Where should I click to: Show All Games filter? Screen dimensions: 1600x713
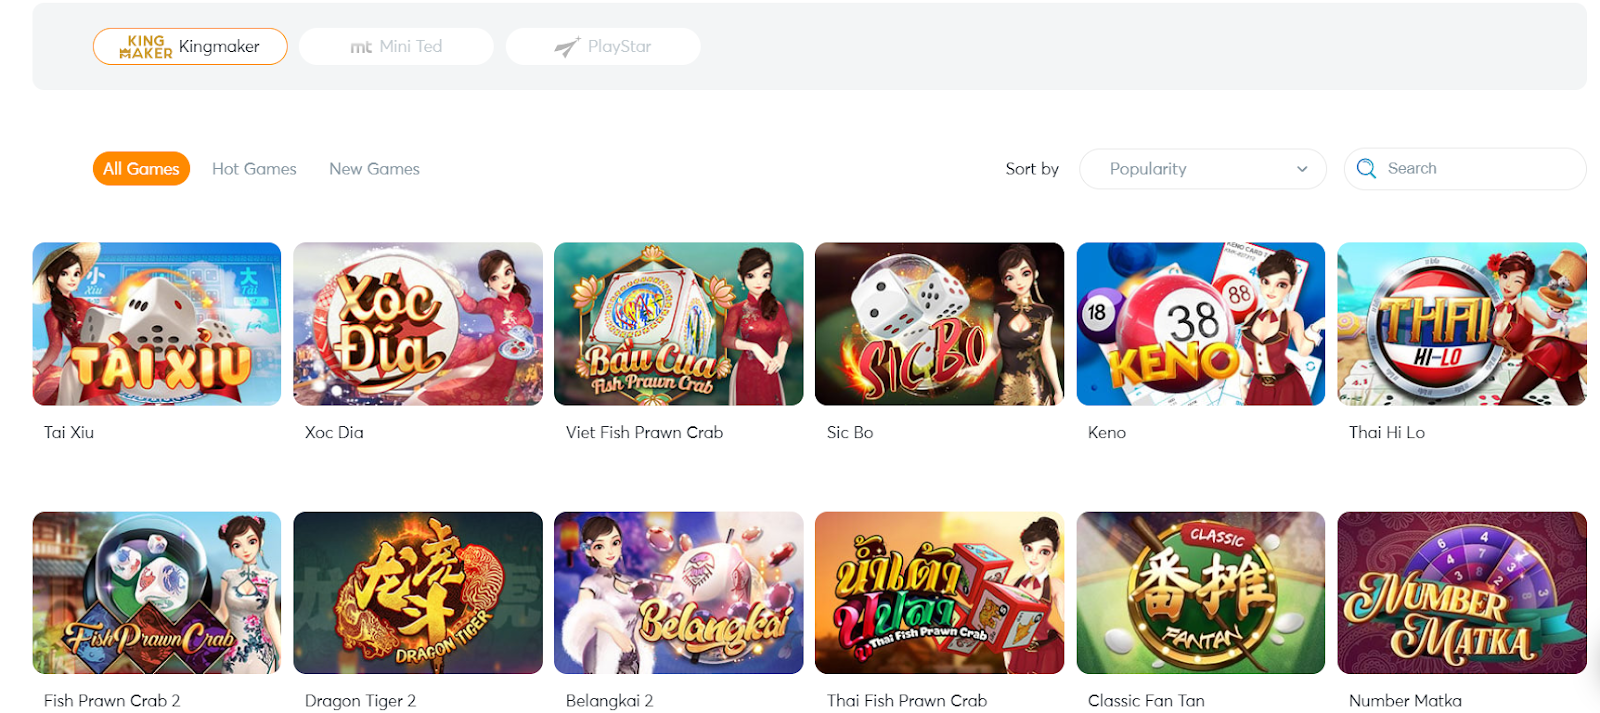coord(141,169)
